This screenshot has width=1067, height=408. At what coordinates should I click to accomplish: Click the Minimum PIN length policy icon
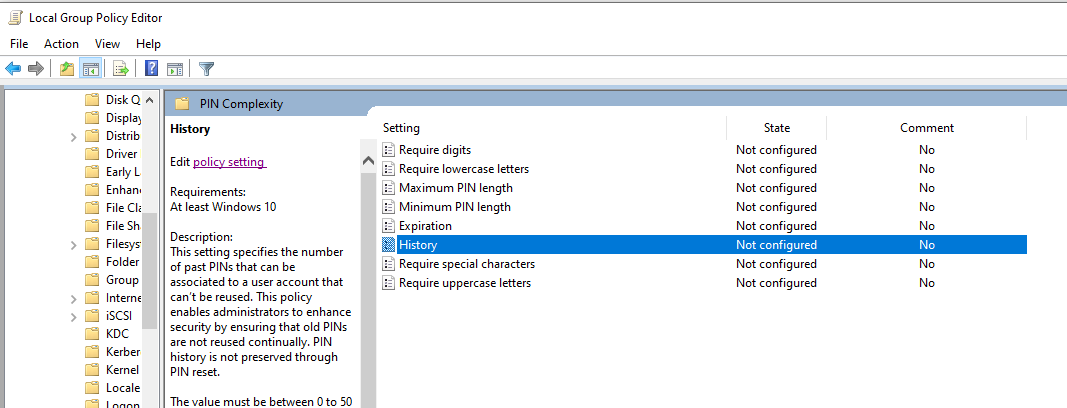tap(389, 207)
